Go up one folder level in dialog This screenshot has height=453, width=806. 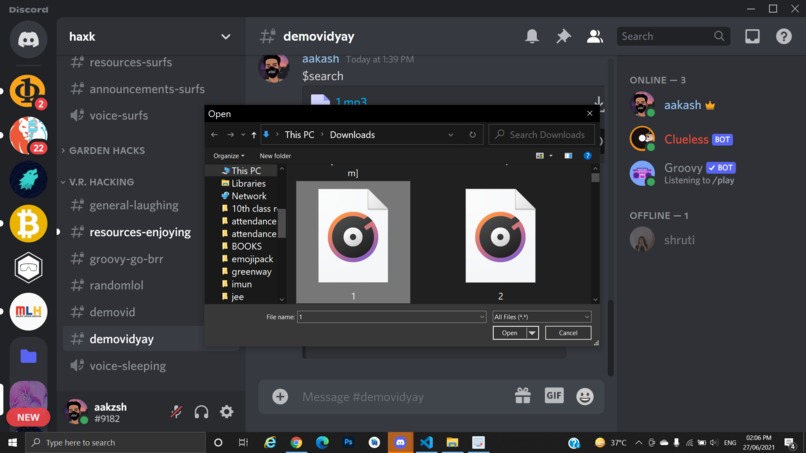point(254,135)
